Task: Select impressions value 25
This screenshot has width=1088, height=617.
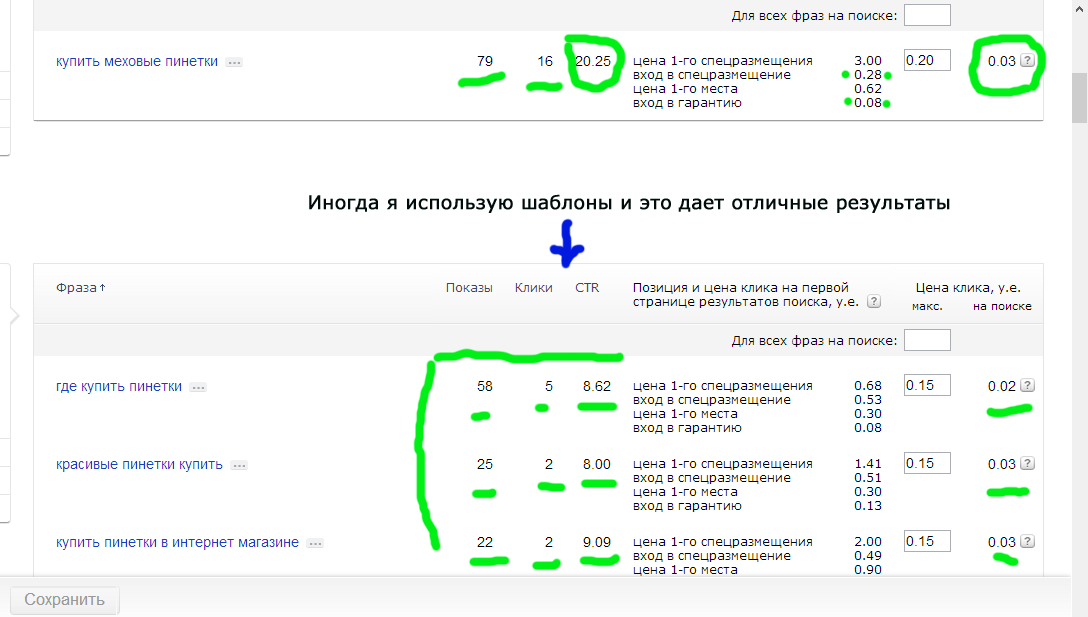Action: pyautogui.click(x=485, y=464)
